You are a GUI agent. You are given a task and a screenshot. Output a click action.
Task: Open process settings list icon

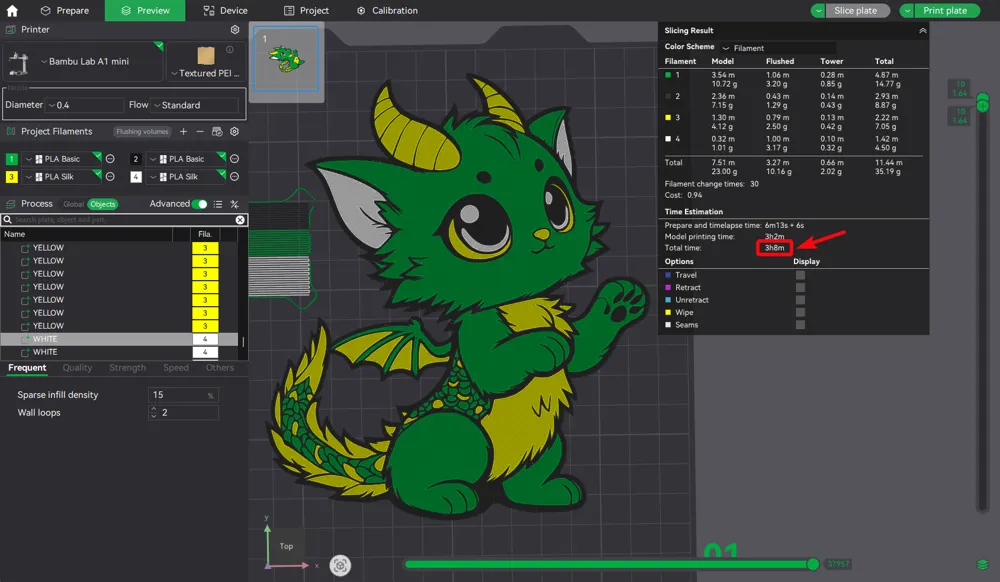(217, 204)
